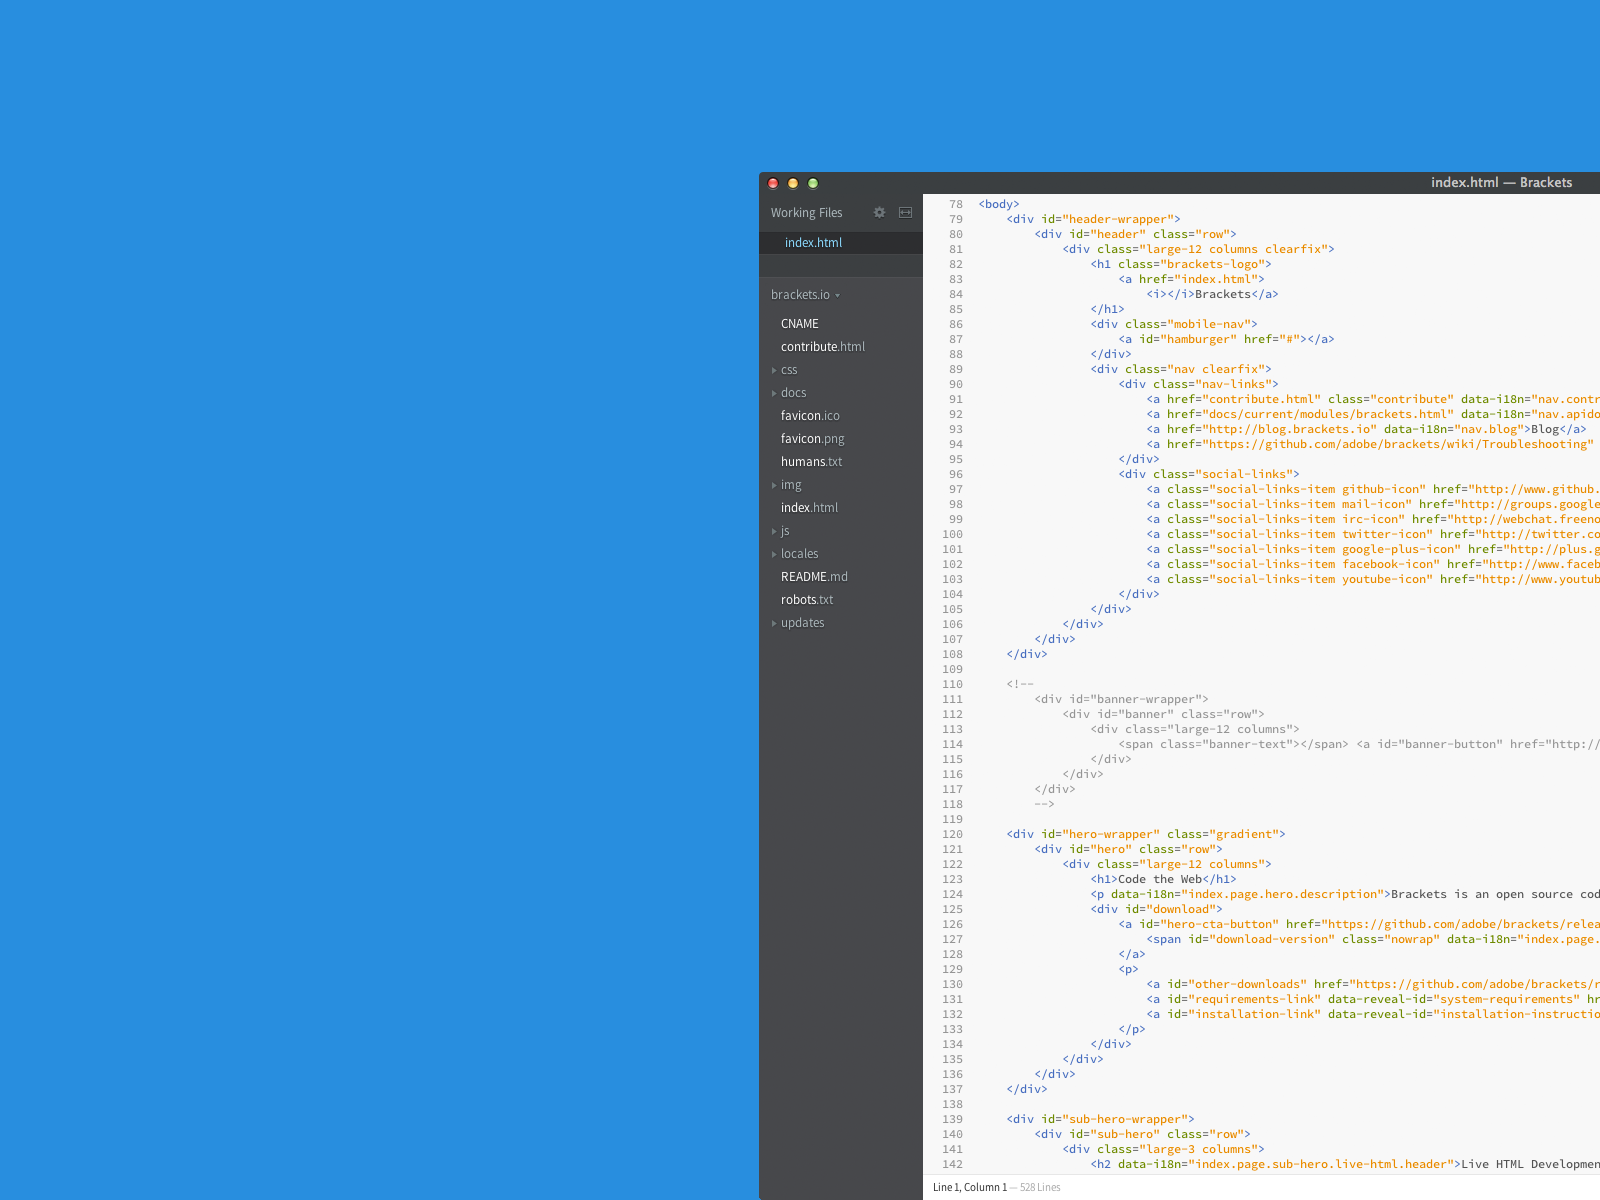Viewport: 1600px width, 1200px height.
Task: Click "other-downloads" id on line 130
Action: [1247, 984]
